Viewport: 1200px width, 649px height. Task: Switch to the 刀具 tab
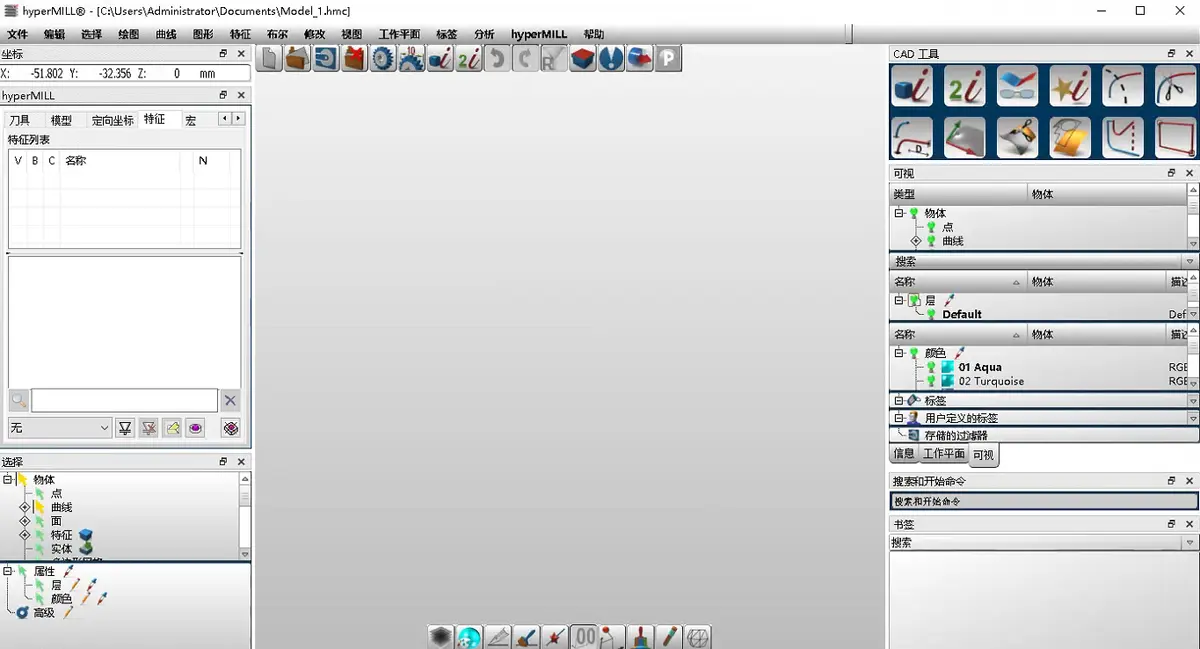20,120
